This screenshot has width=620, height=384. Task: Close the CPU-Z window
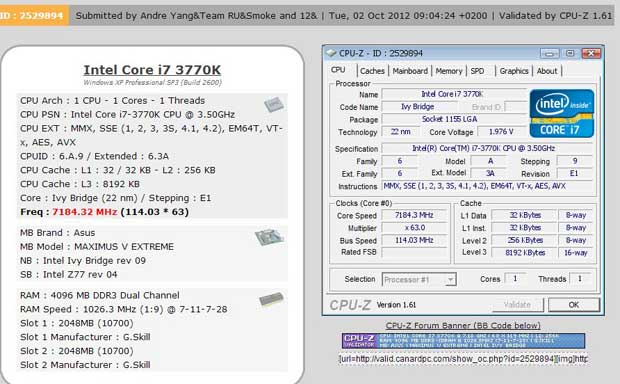(x=591, y=53)
